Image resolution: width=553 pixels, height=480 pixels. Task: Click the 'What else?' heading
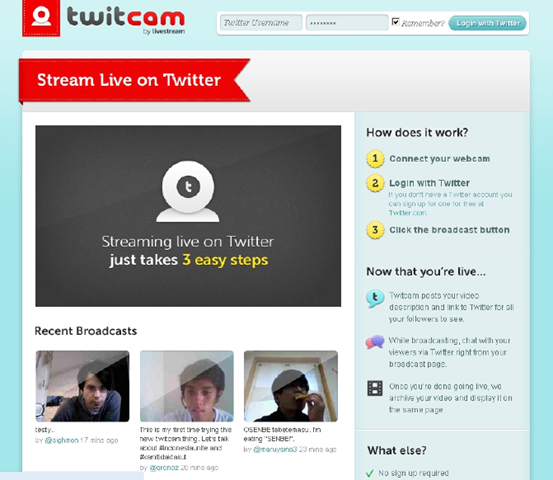pyautogui.click(x=397, y=450)
